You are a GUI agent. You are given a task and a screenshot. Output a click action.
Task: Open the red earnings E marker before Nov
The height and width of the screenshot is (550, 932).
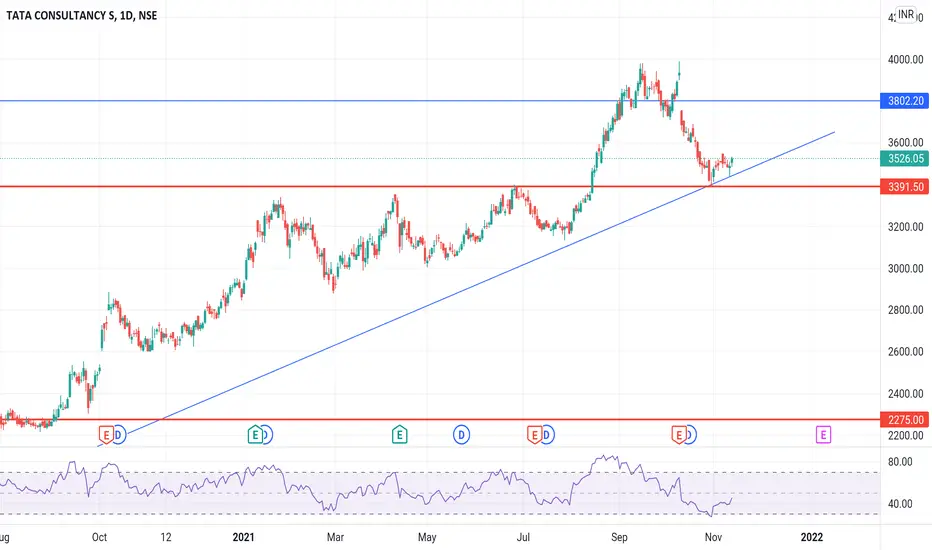679,435
